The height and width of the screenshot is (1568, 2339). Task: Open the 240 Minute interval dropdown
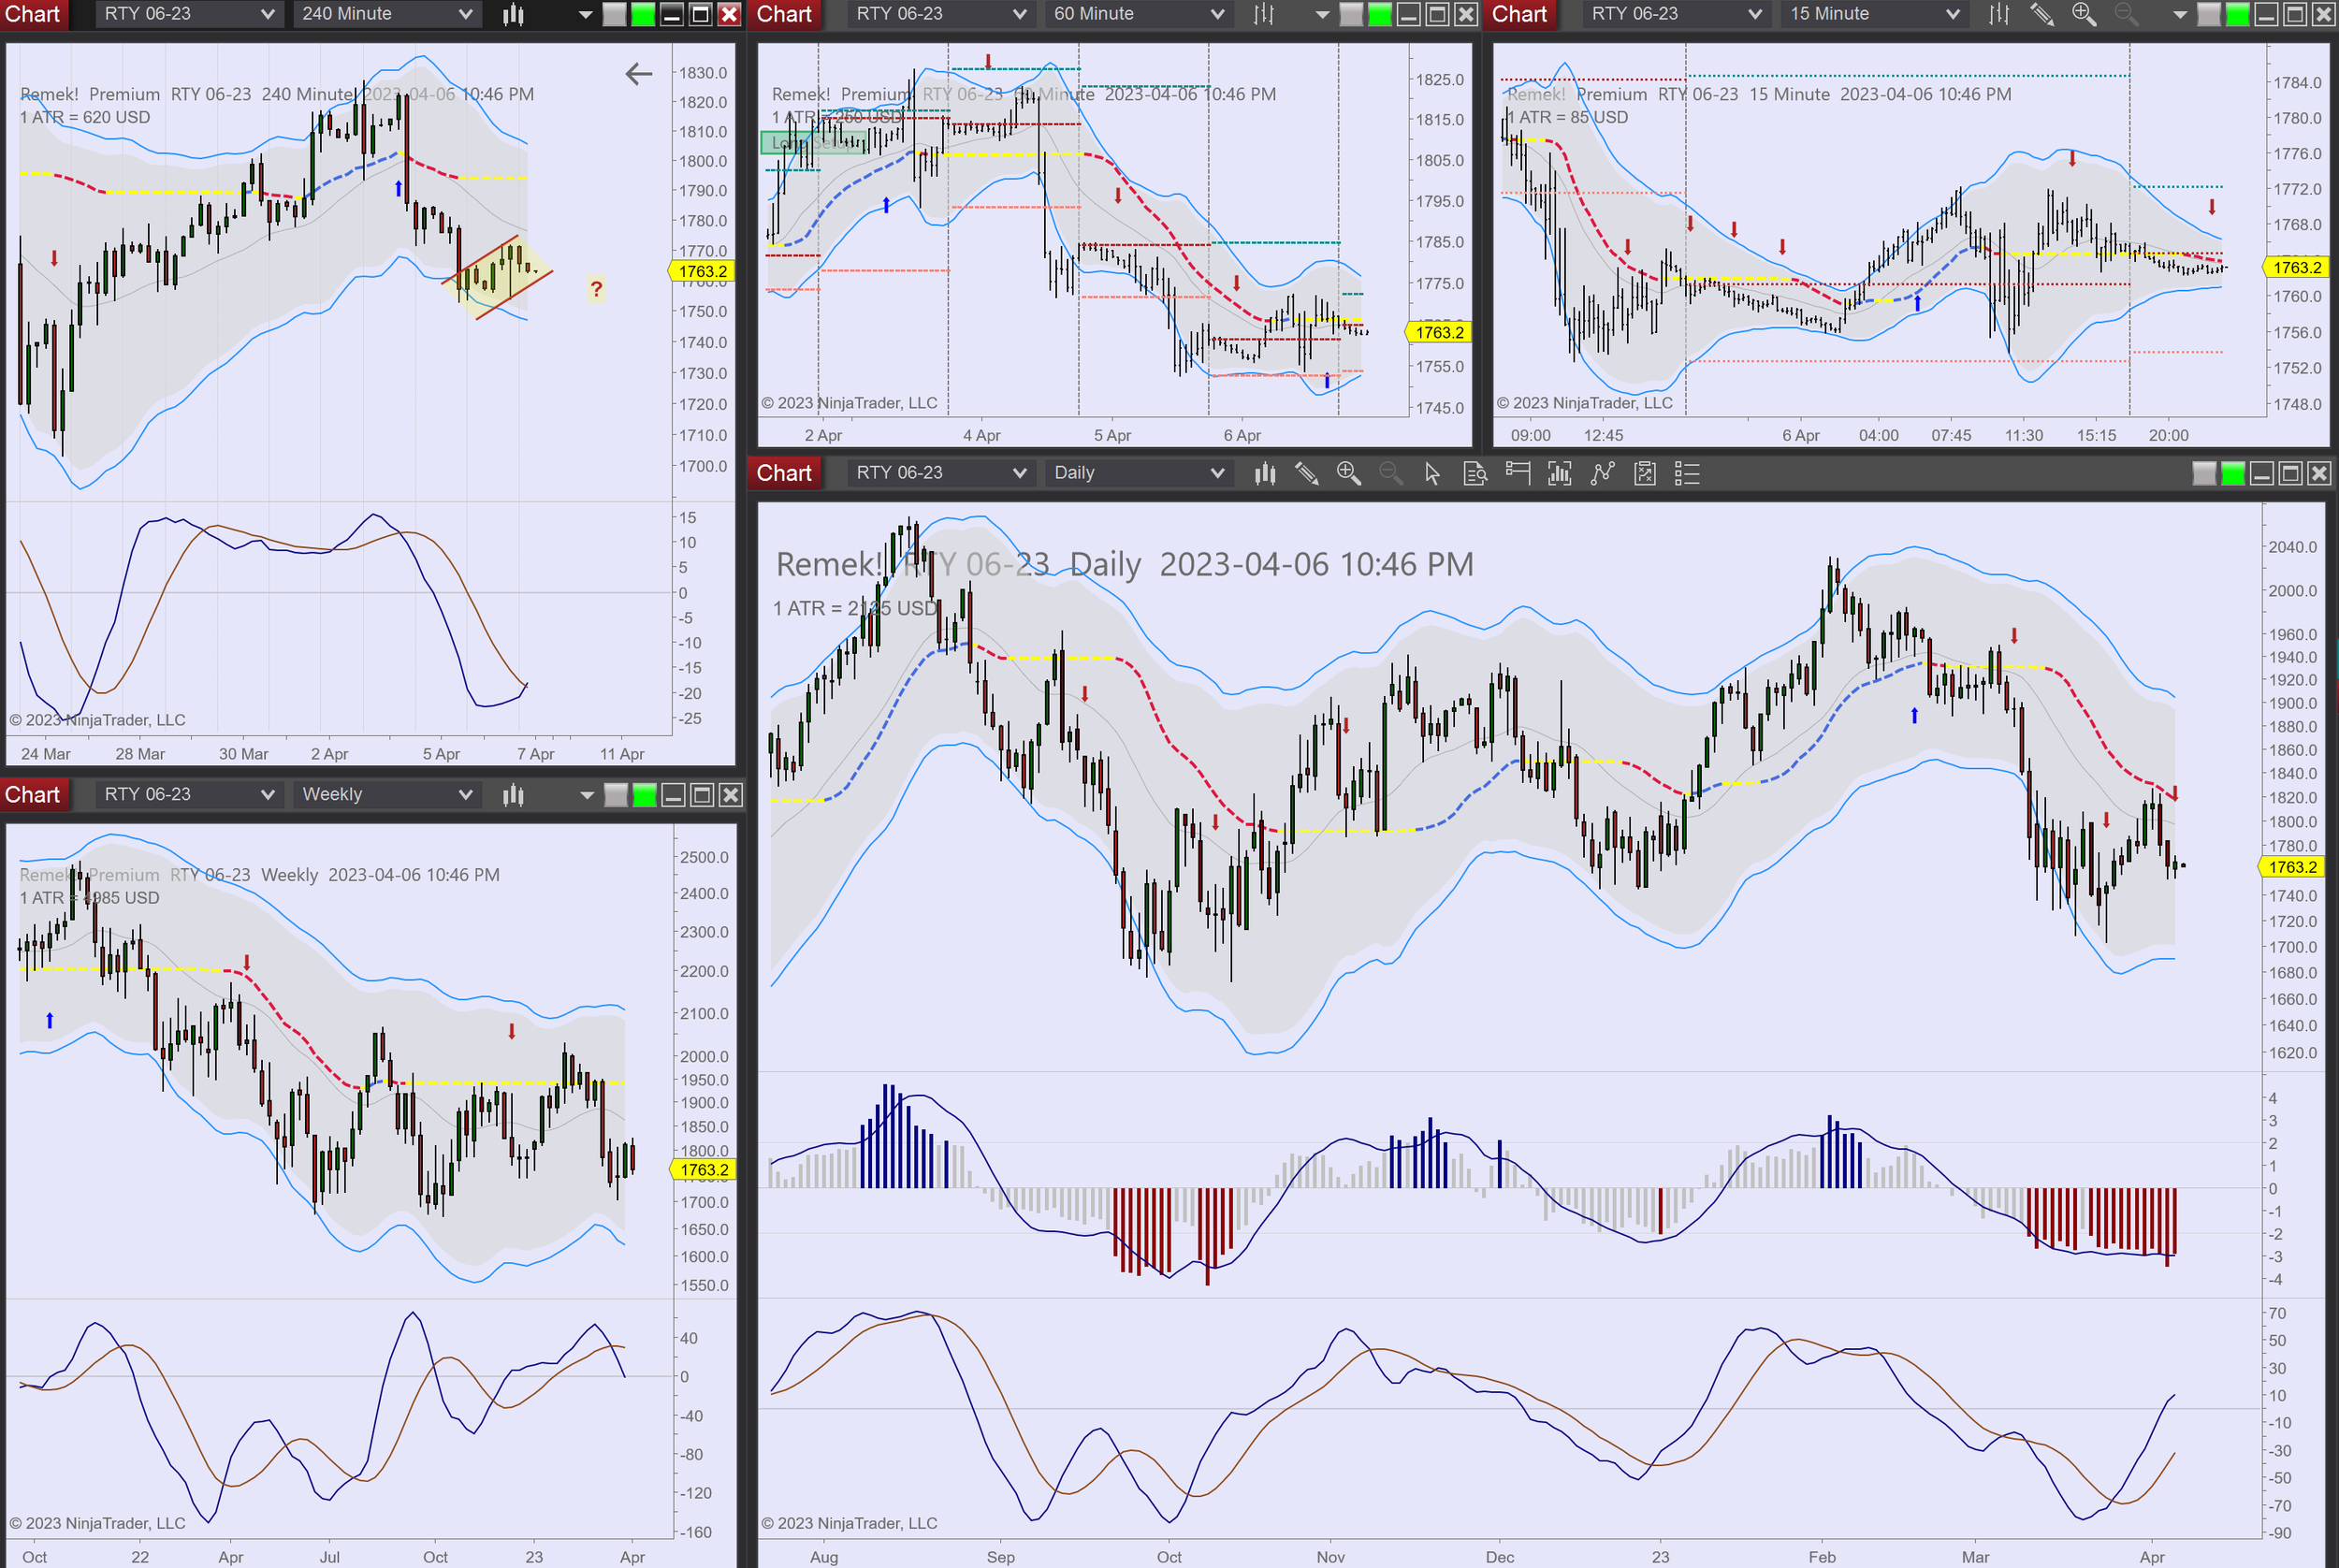[x=386, y=14]
